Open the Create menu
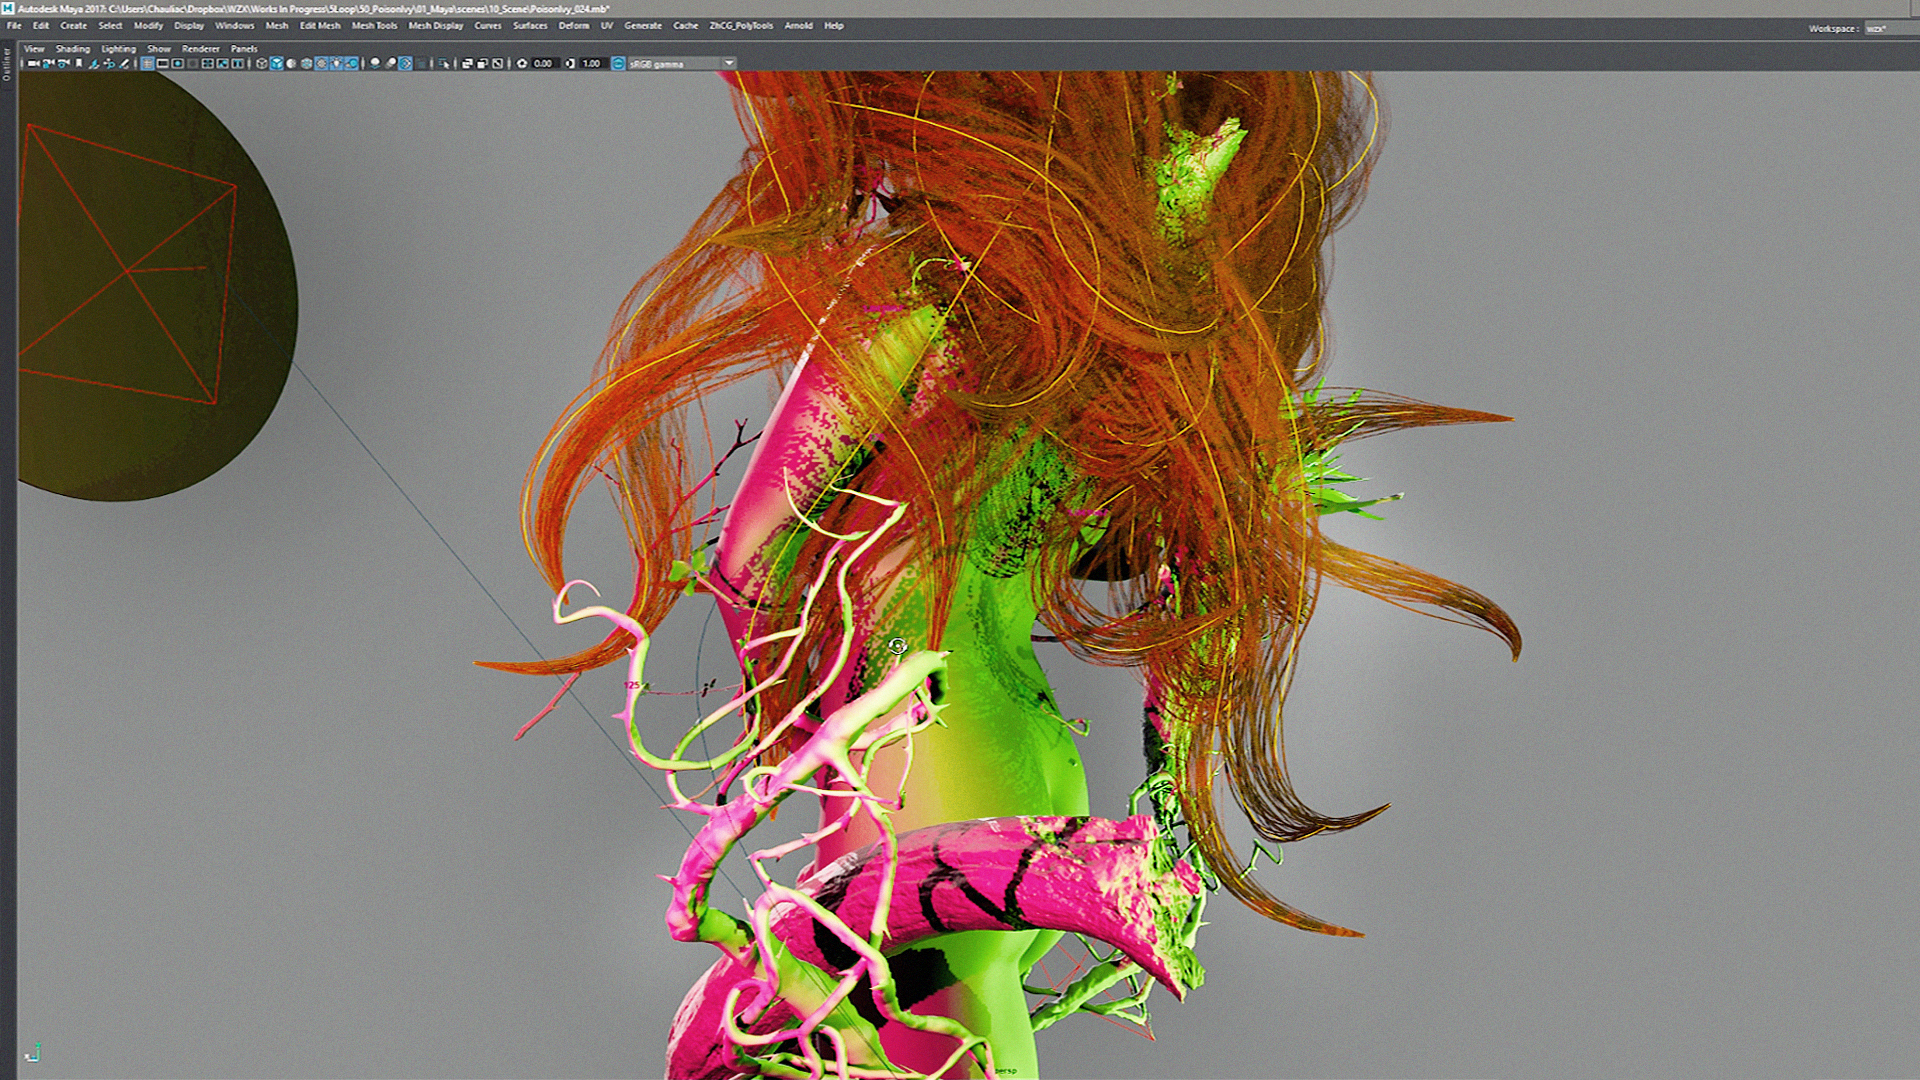The height and width of the screenshot is (1080, 1920). coord(74,26)
